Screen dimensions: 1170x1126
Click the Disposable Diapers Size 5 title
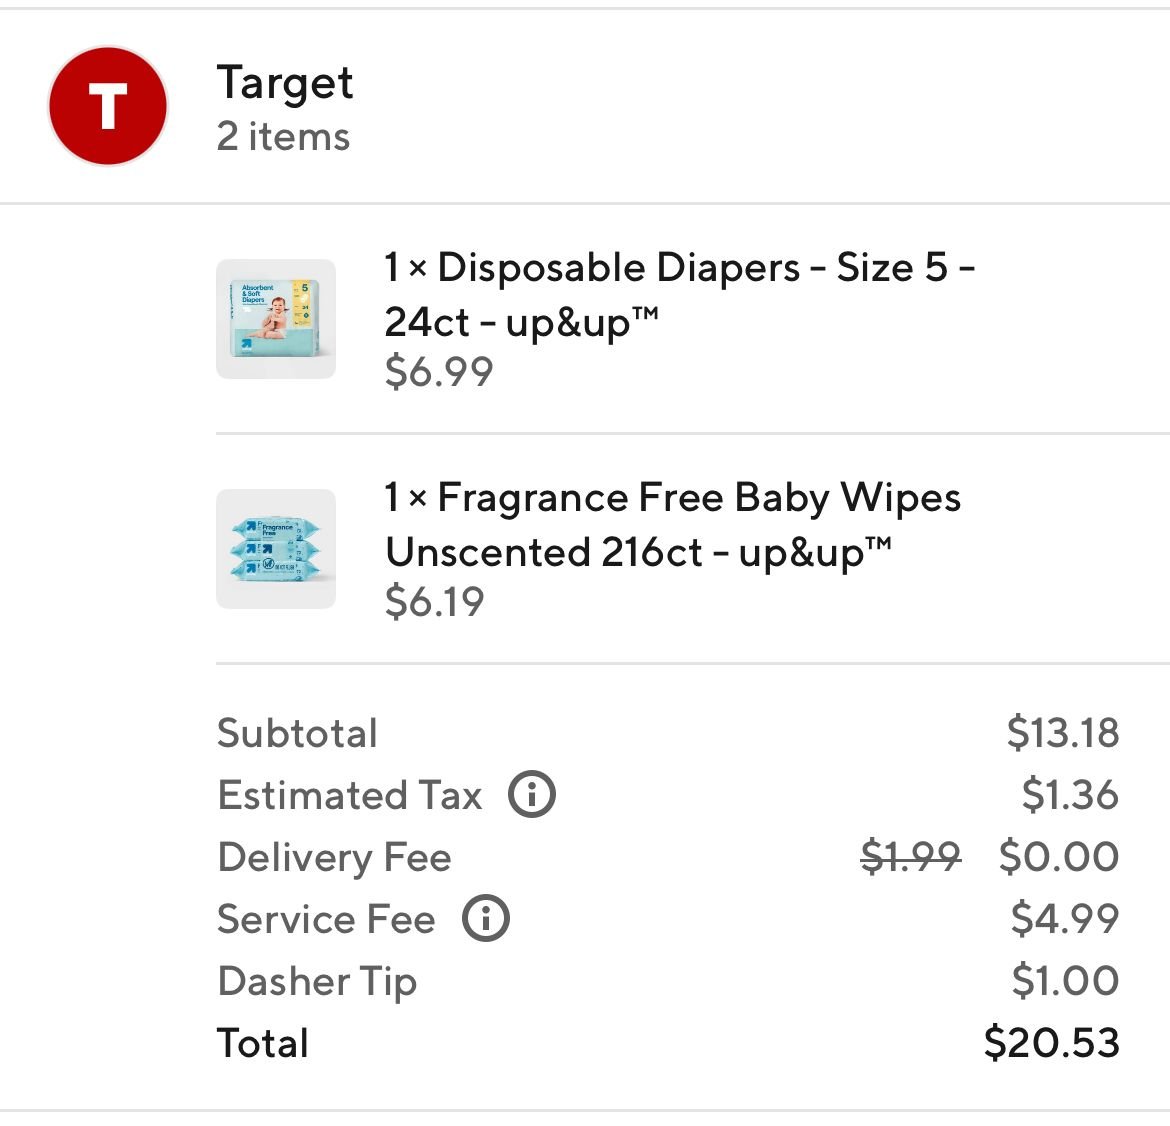[x=679, y=294]
